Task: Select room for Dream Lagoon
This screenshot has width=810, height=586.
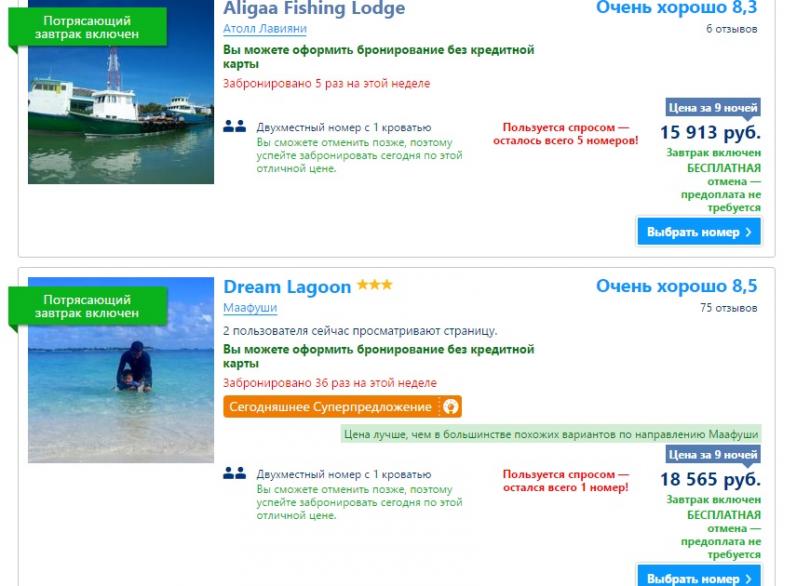Action: coord(698,576)
